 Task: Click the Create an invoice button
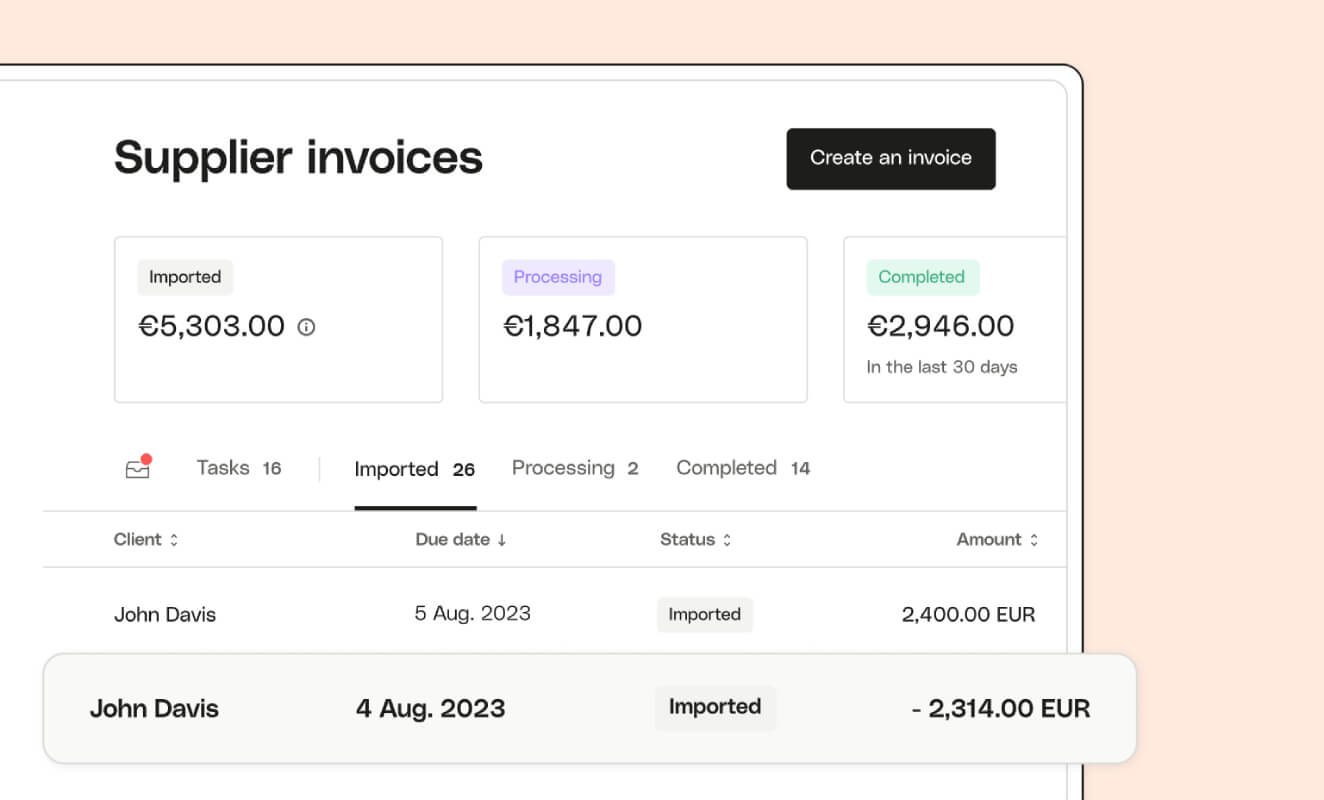pos(891,158)
